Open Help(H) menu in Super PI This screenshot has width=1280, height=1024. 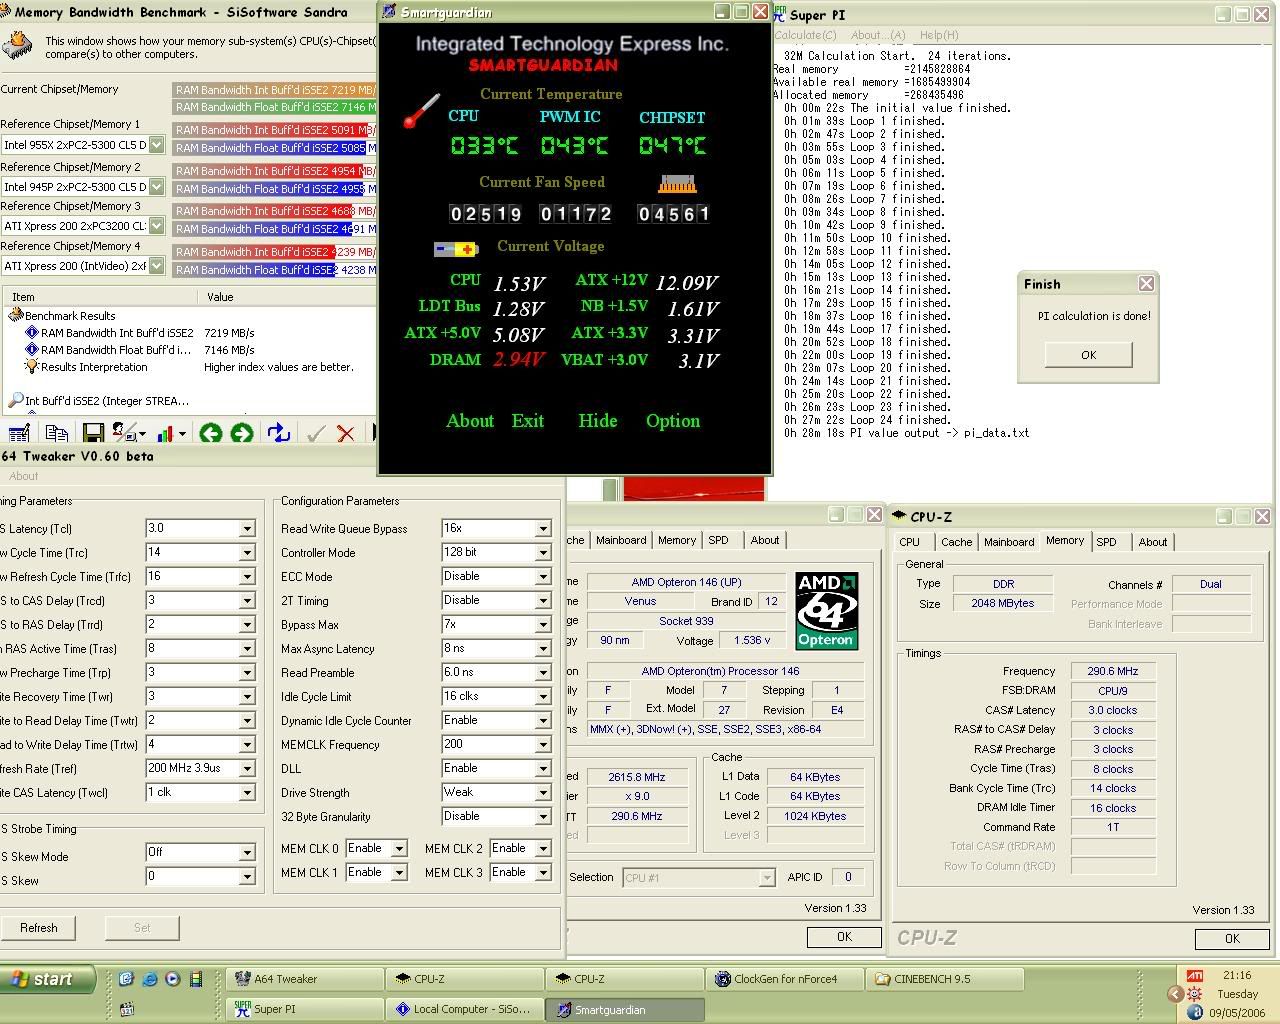pyautogui.click(x=939, y=35)
